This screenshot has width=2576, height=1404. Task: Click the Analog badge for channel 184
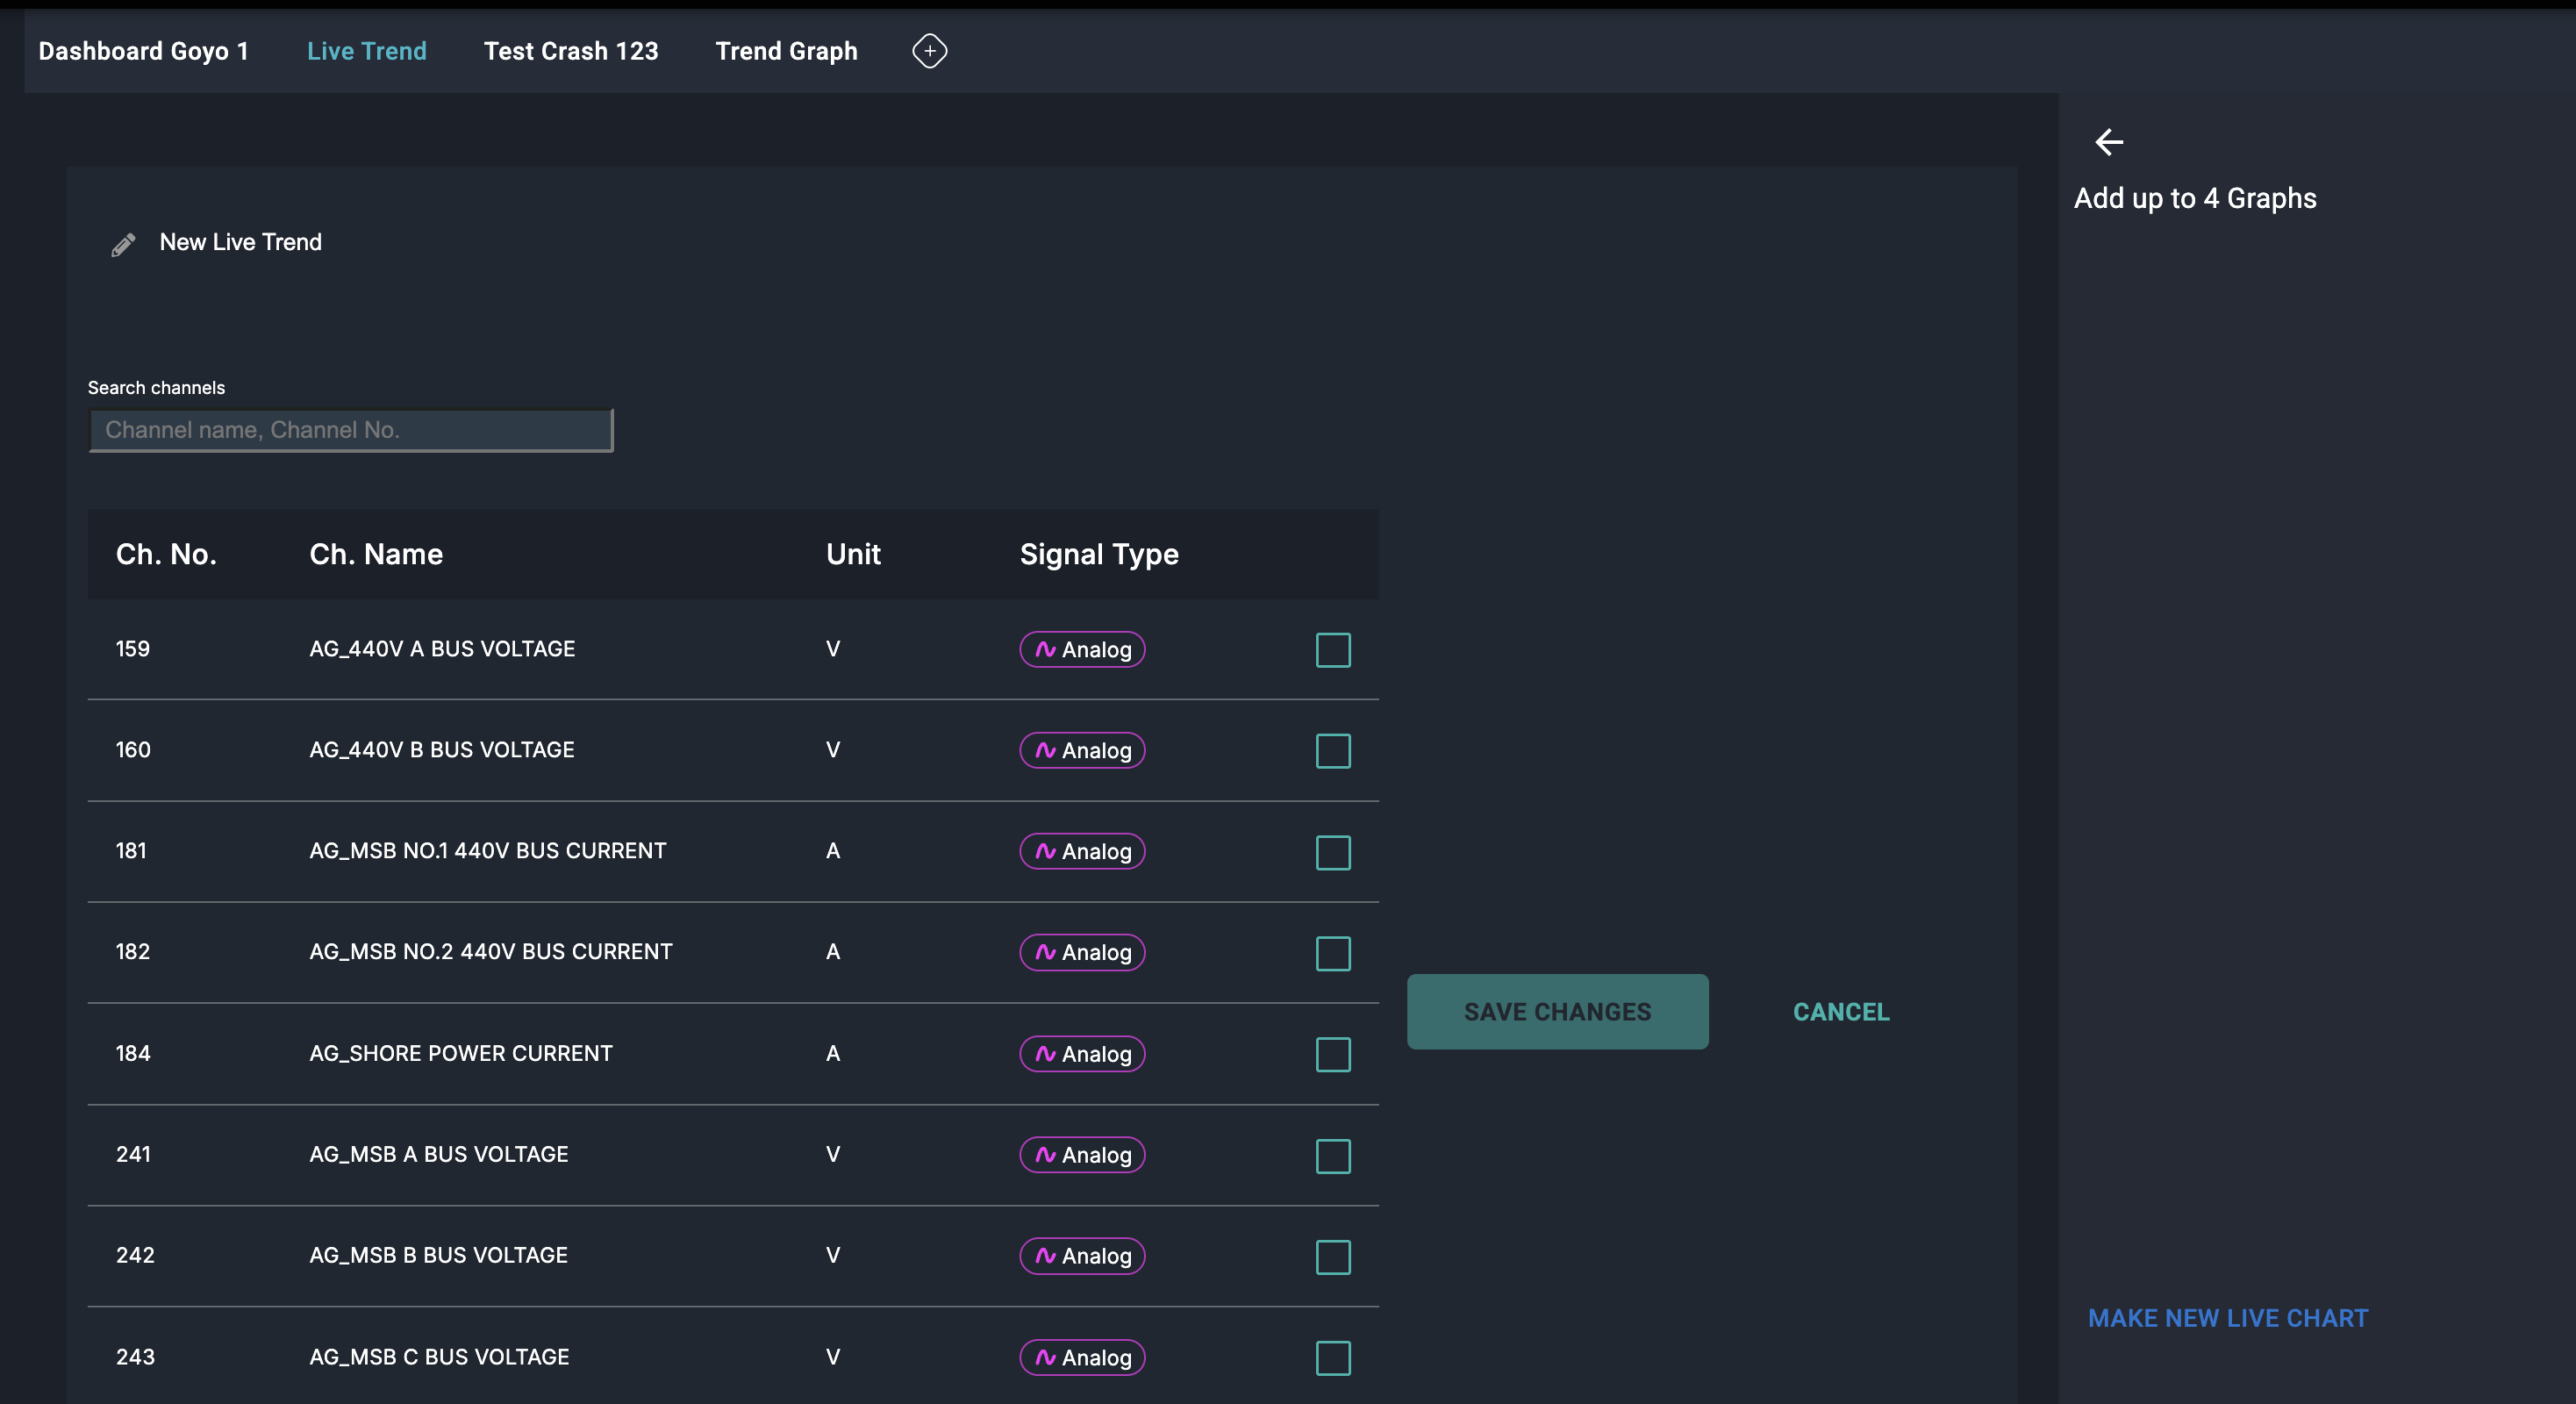point(1082,1054)
